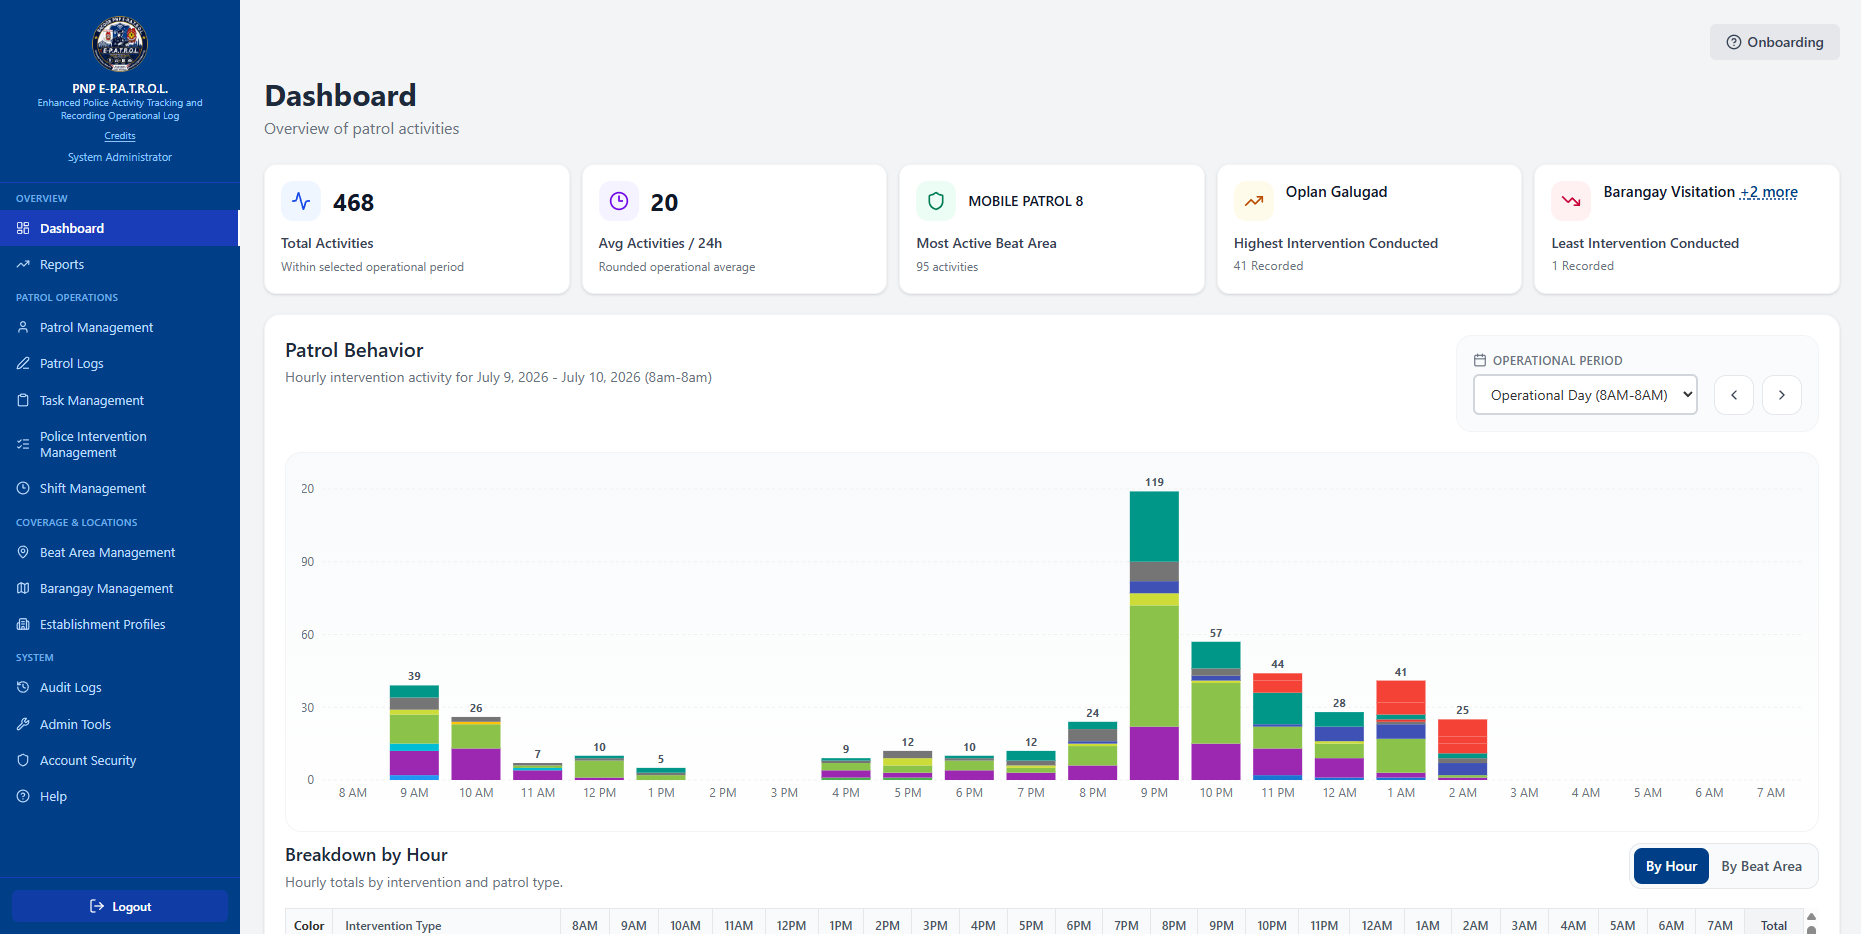
Task: Click the Patrol Management person icon
Action: point(23,327)
